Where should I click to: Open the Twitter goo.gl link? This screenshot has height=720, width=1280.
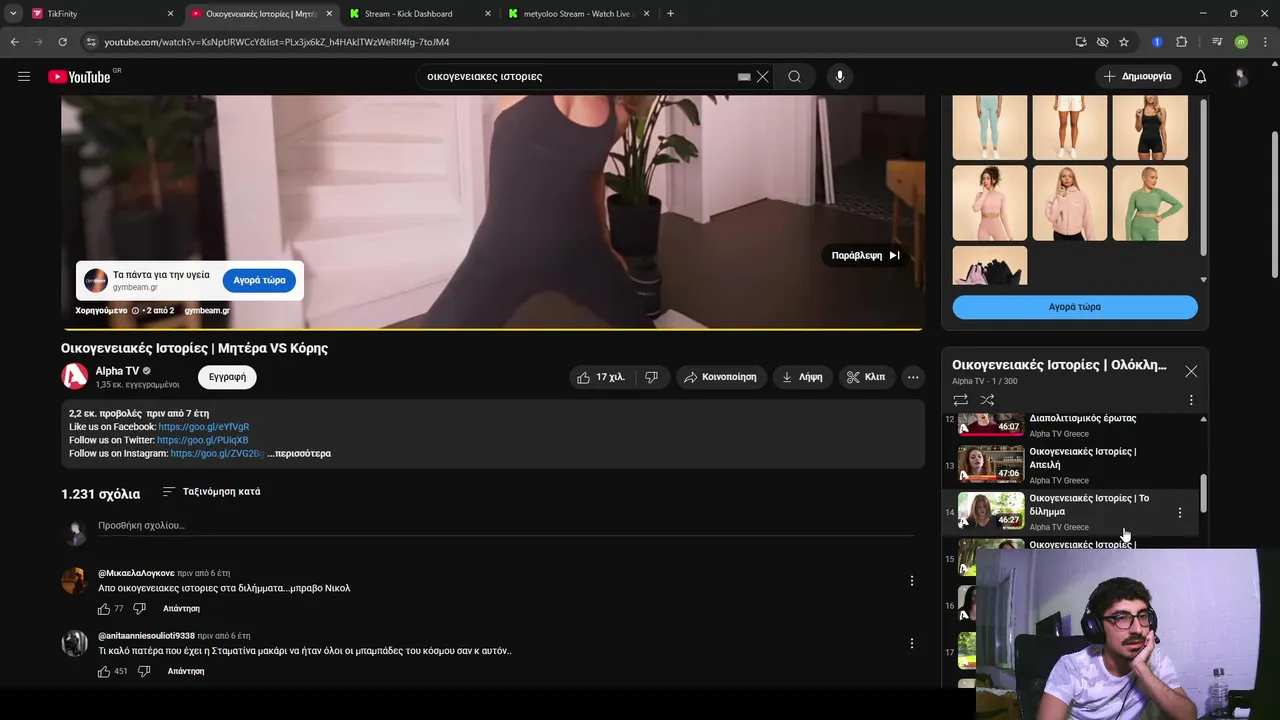(x=203, y=440)
